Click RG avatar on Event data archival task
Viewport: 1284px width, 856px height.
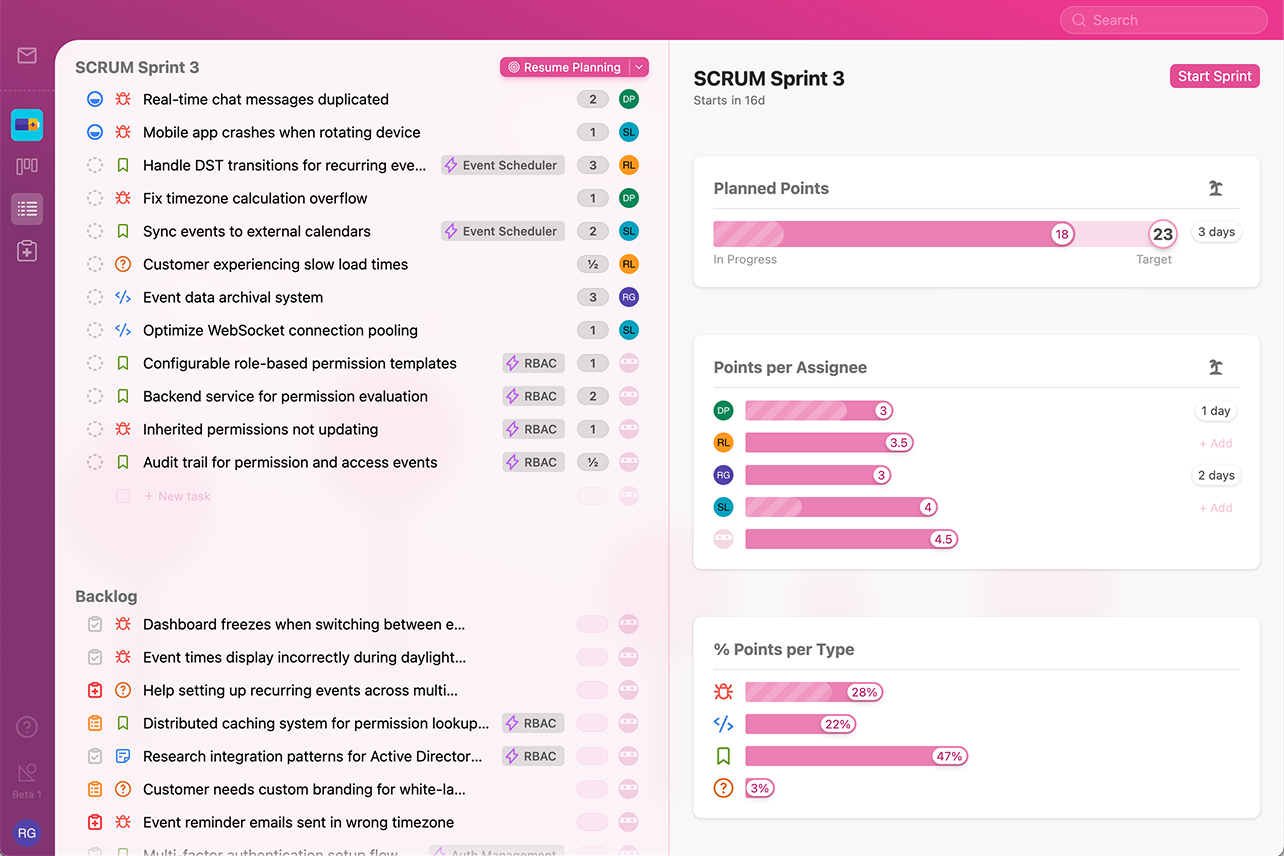(x=629, y=297)
